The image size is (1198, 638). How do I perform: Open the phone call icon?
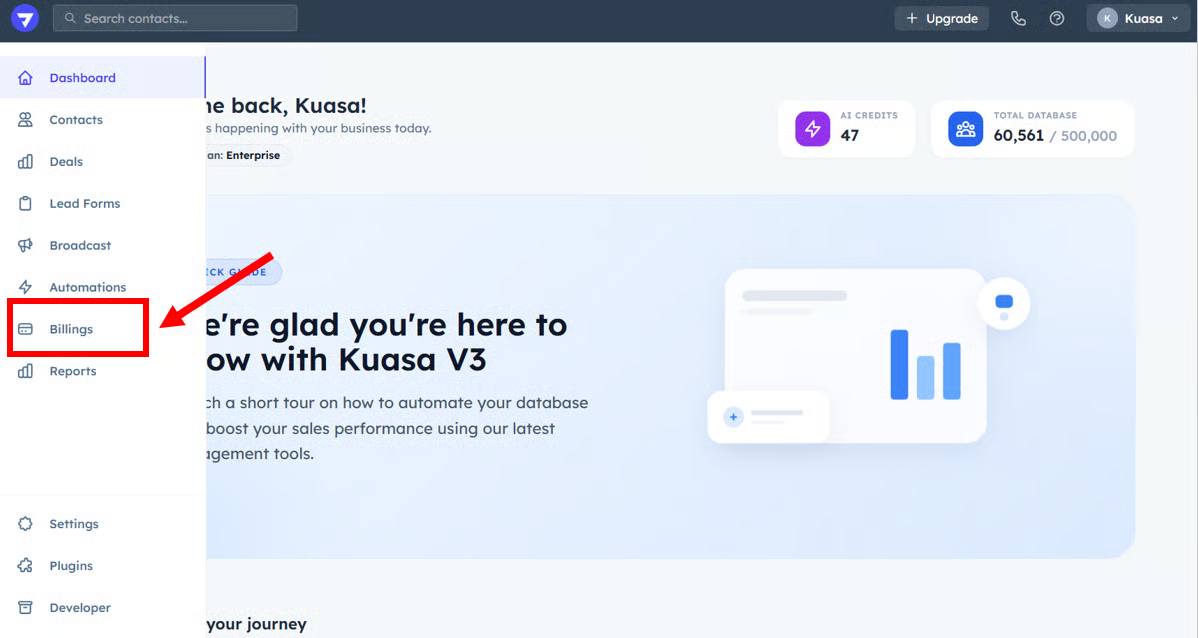point(1018,18)
